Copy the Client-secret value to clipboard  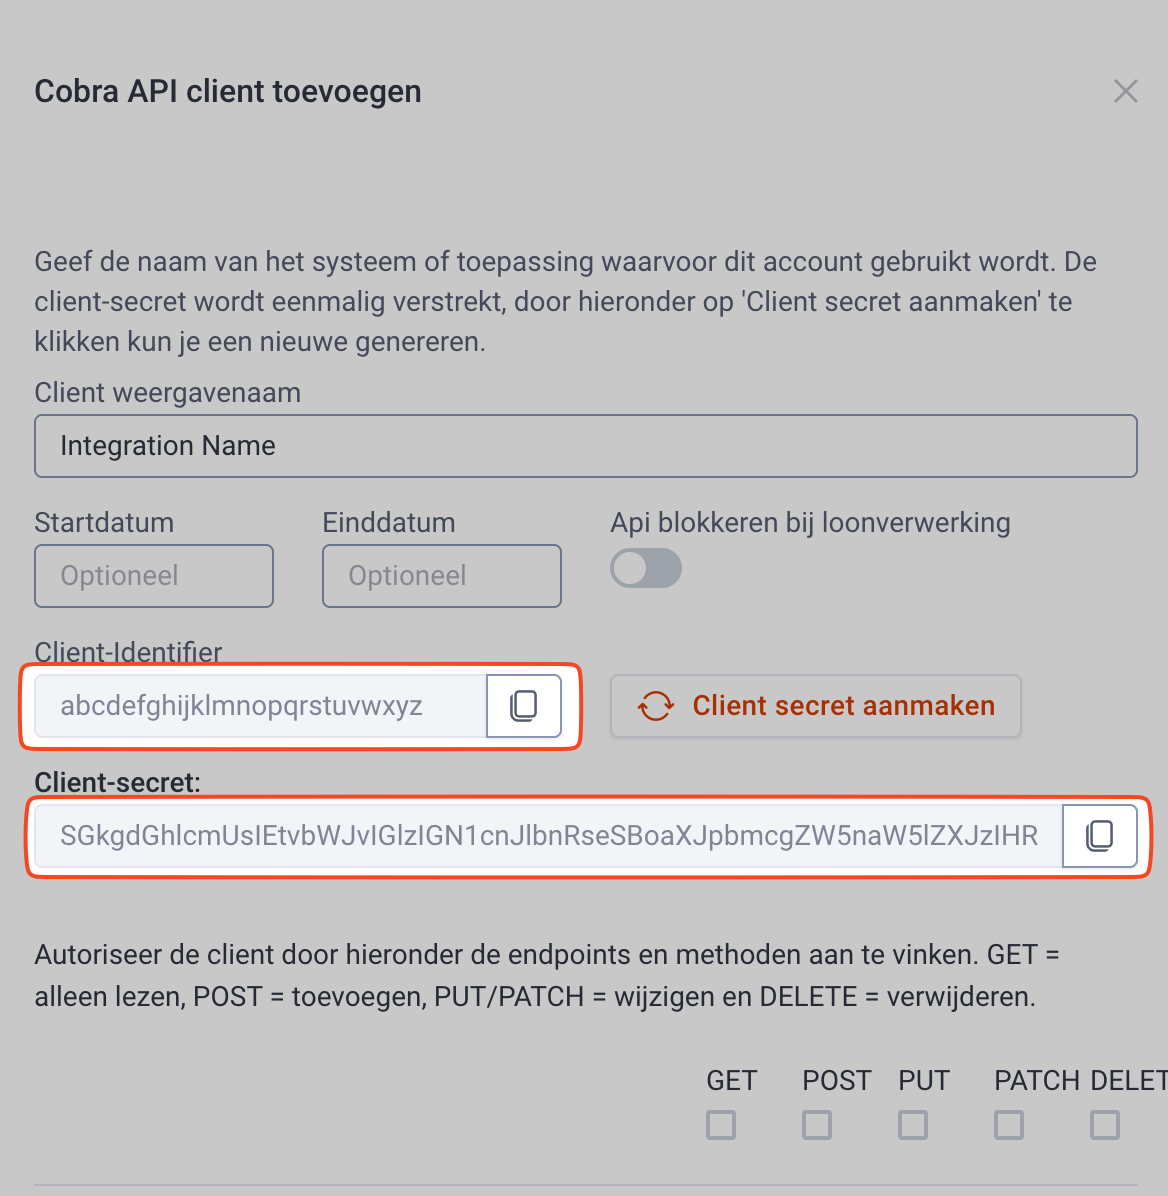[x=1099, y=836]
